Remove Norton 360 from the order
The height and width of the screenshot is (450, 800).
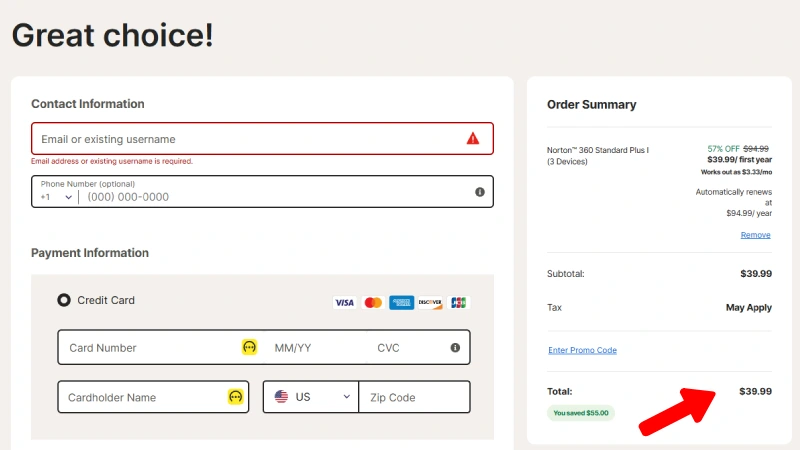(755, 235)
